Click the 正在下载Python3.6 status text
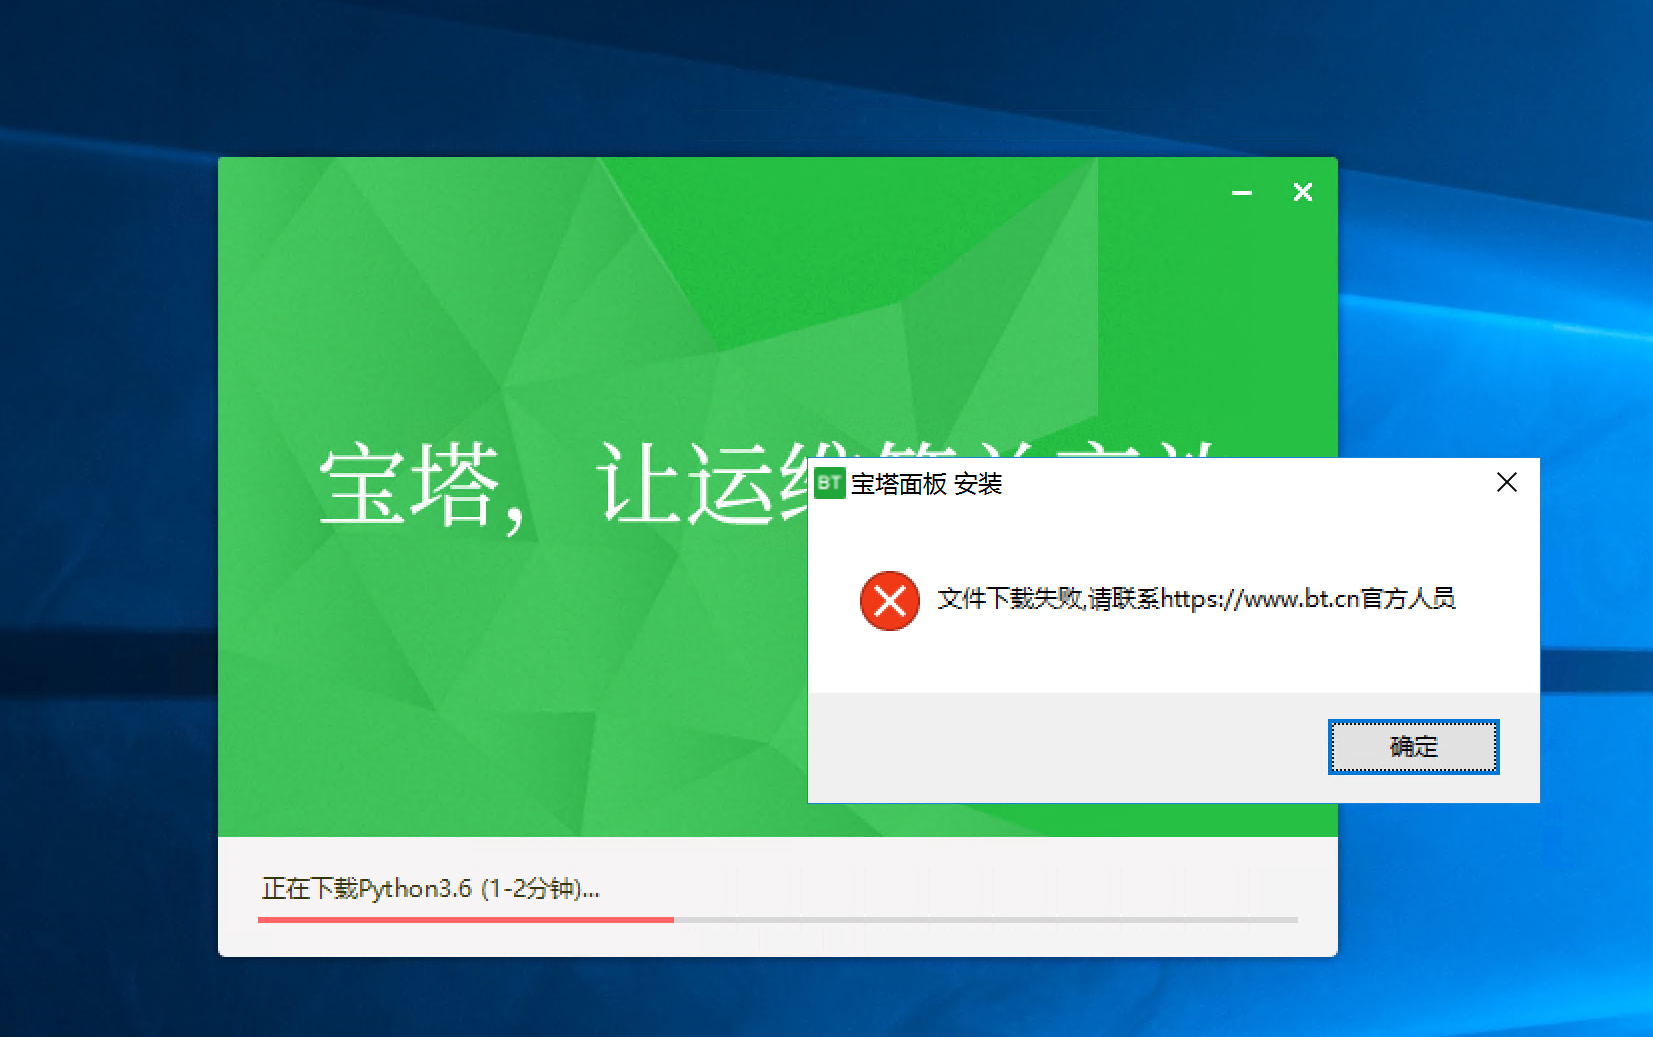The height and width of the screenshot is (1037, 1653). click(x=431, y=888)
